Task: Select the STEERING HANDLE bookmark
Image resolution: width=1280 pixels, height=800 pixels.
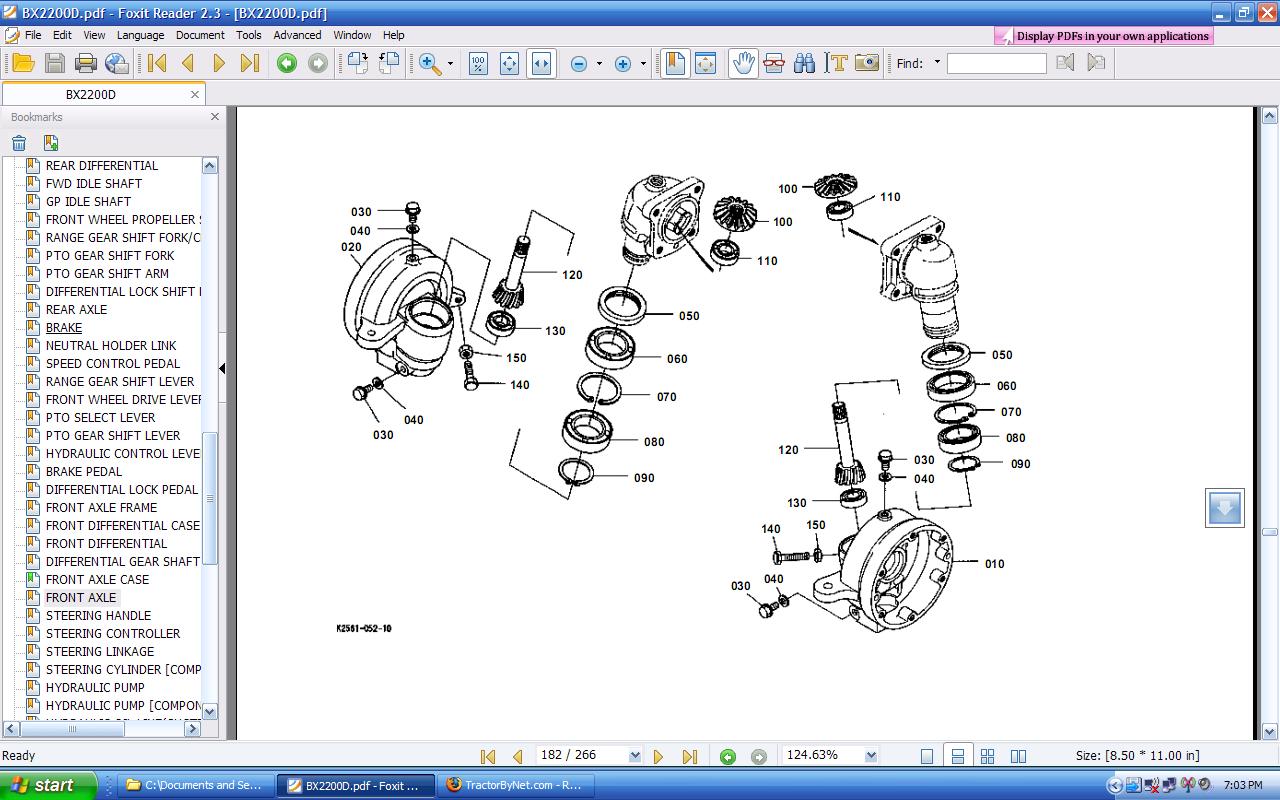Action: coord(98,615)
